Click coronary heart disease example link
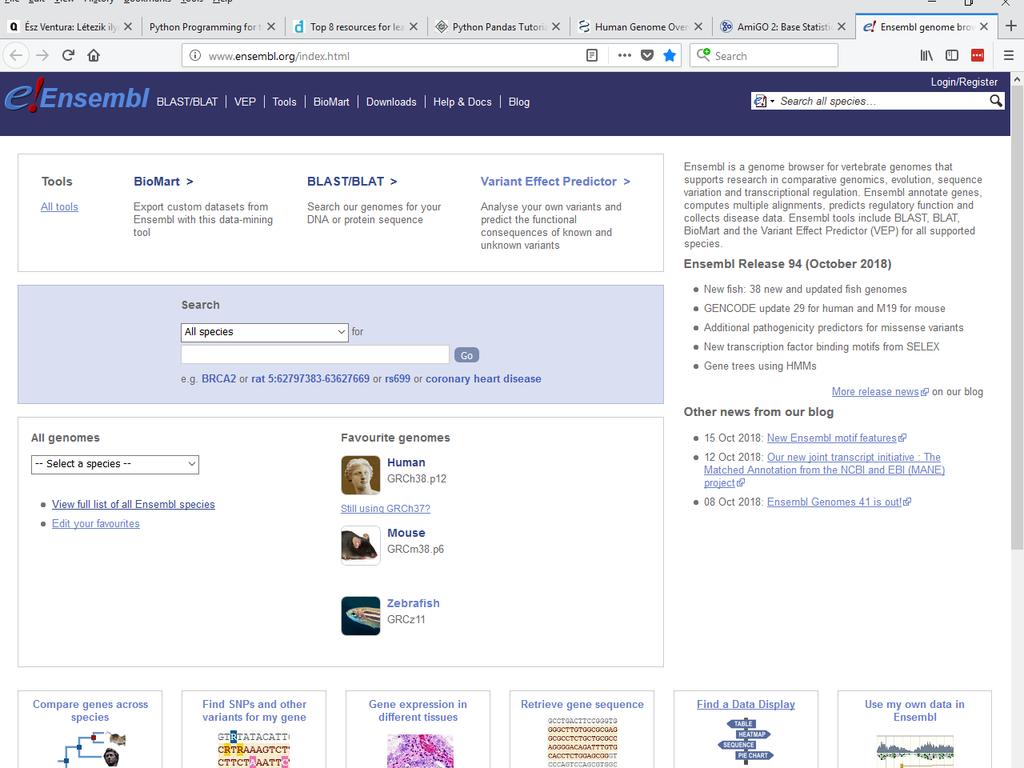Image resolution: width=1024 pixels, height=768 pixels. [483, 379]
